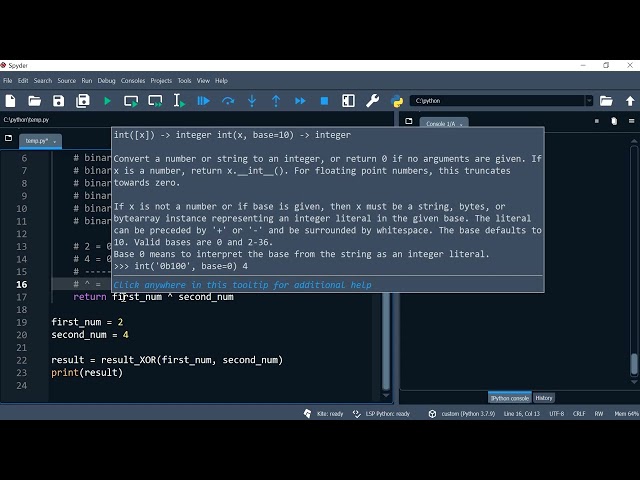Interrupt kernel stop square in console
This screenshot has height=480, width=640.
pyautogui.click(x=597, y=121)
